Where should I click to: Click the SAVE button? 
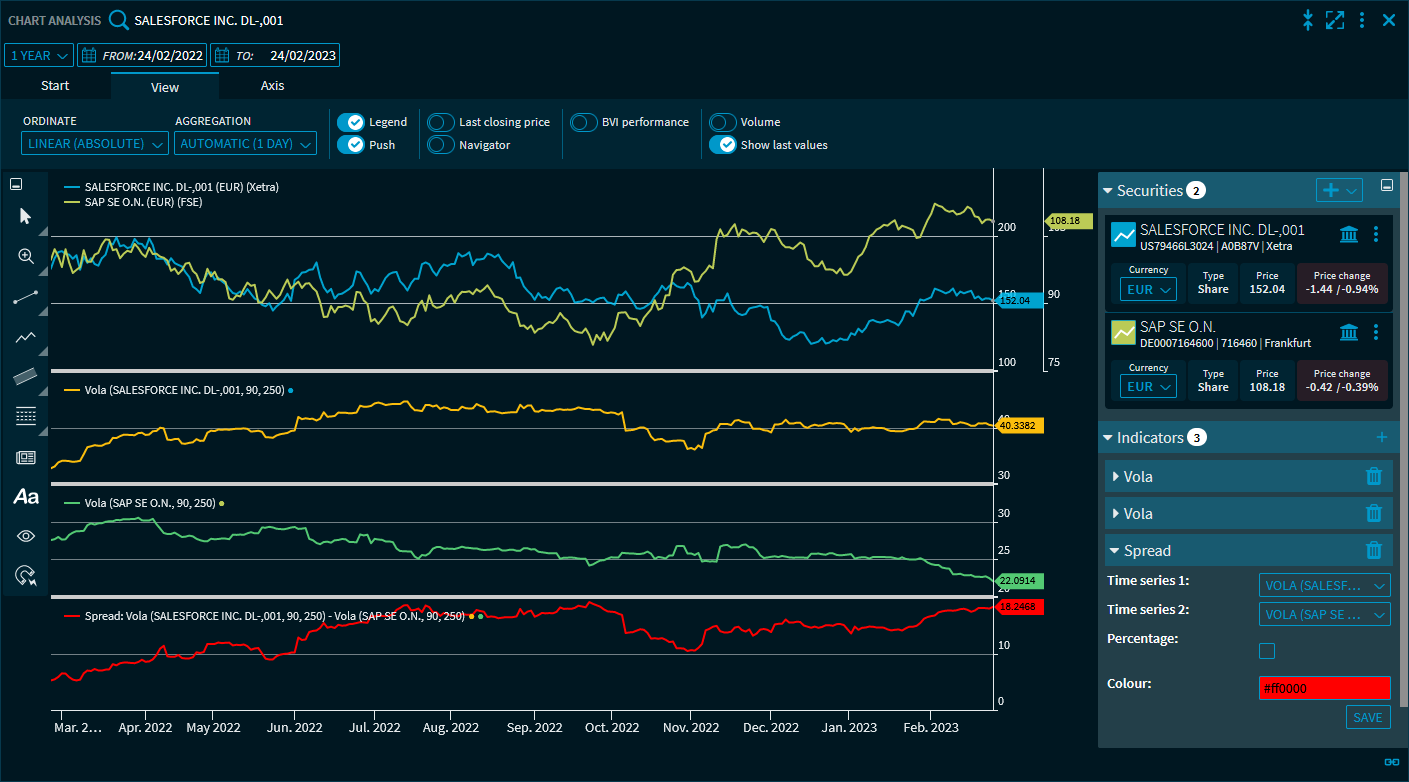[1367, 717]
